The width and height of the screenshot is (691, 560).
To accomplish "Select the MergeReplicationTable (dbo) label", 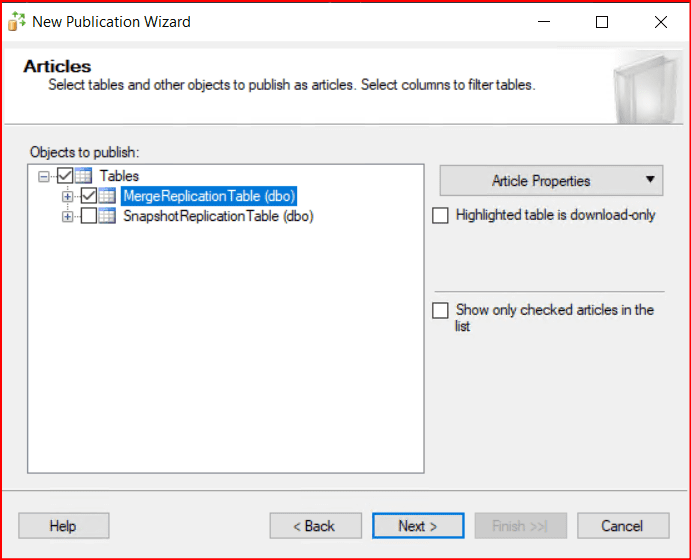I will tap(209, 196).
